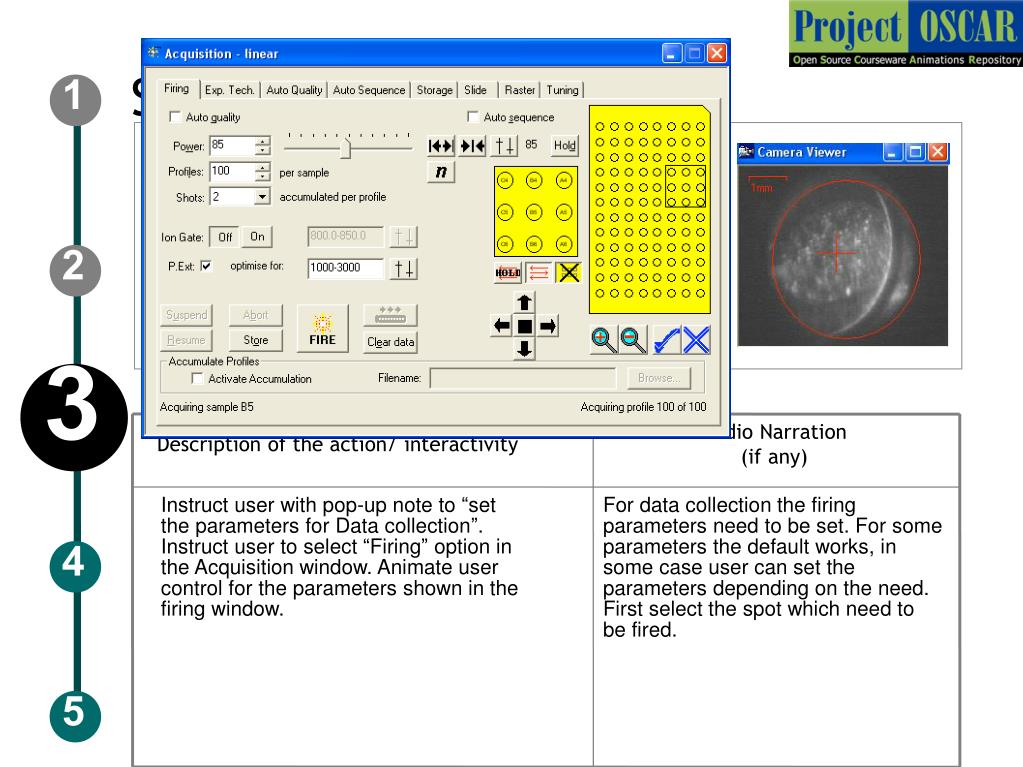Click the laser power slider handle
This screenshot has height=767, width=1023.
346,148
